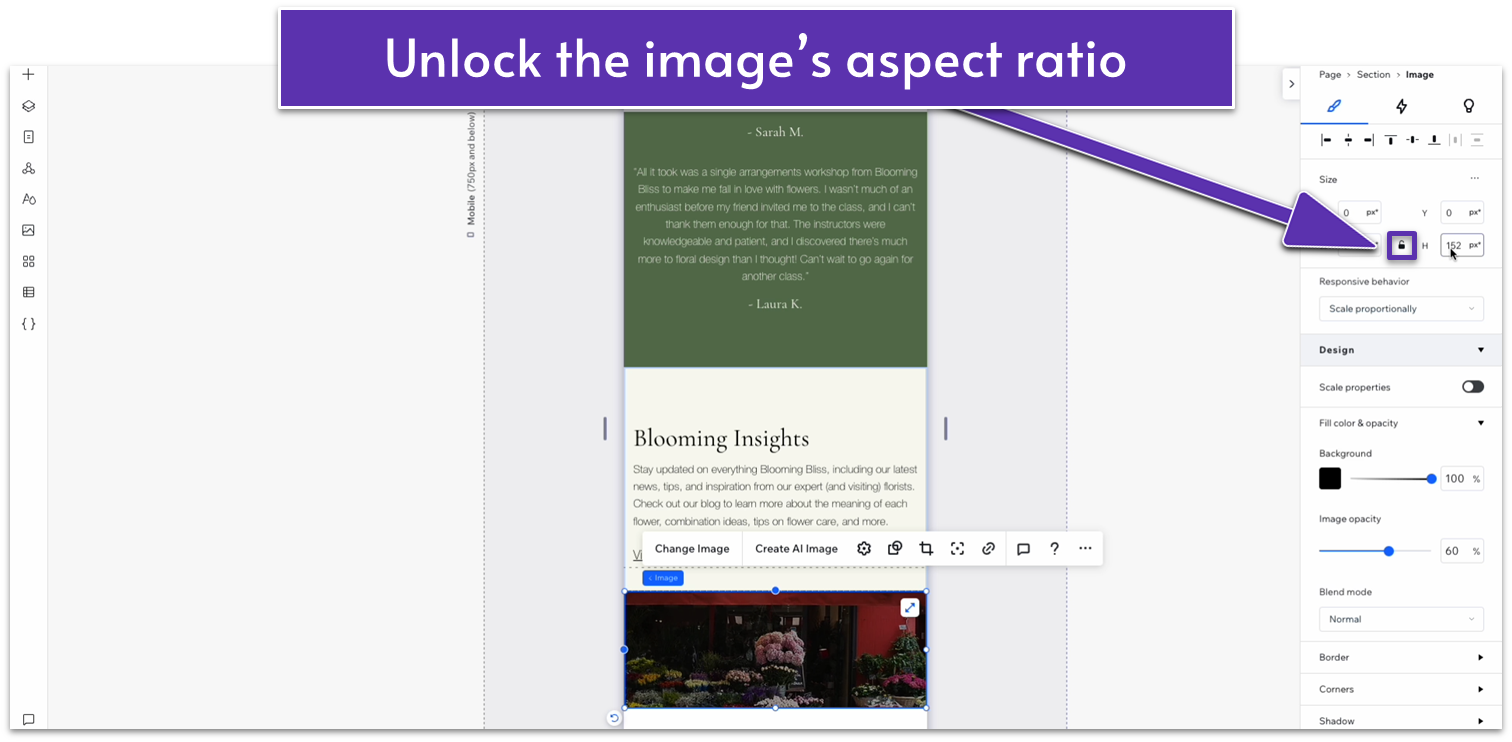The height and width of the screenshot is (742, 1512).
Task: Align bottom icon in inspector
Action: (x=1434, y=140)
